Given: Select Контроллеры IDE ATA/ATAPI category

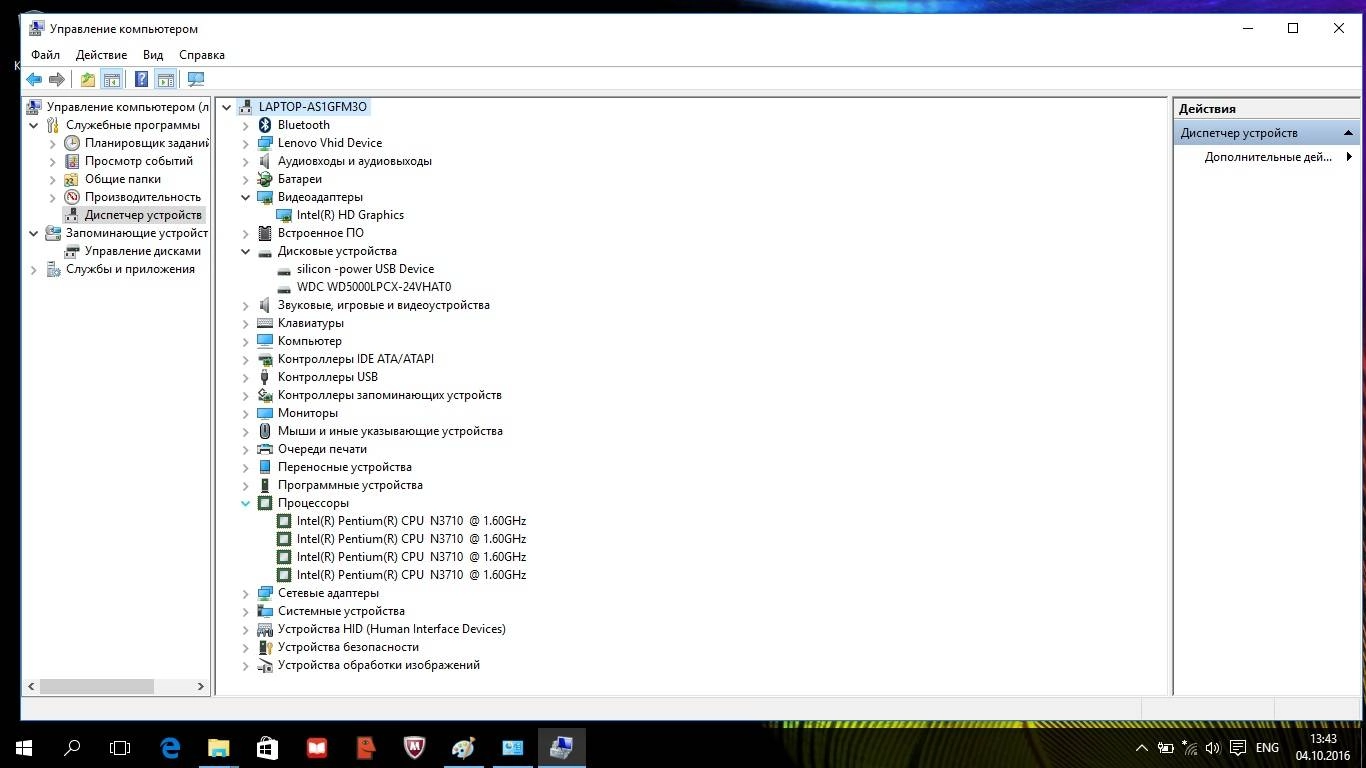Looking at the screenshot, I should (356, 359).
